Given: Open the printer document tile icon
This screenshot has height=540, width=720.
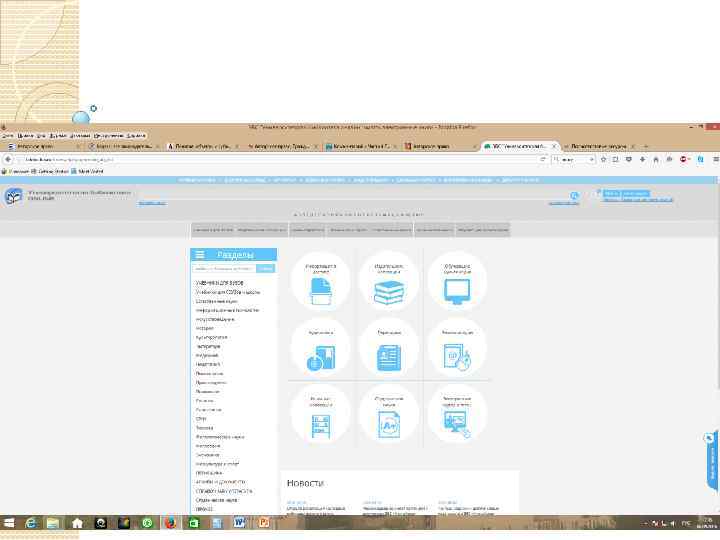Looking at the screenshot, I should pyautogui.click(x=321, y=292).
